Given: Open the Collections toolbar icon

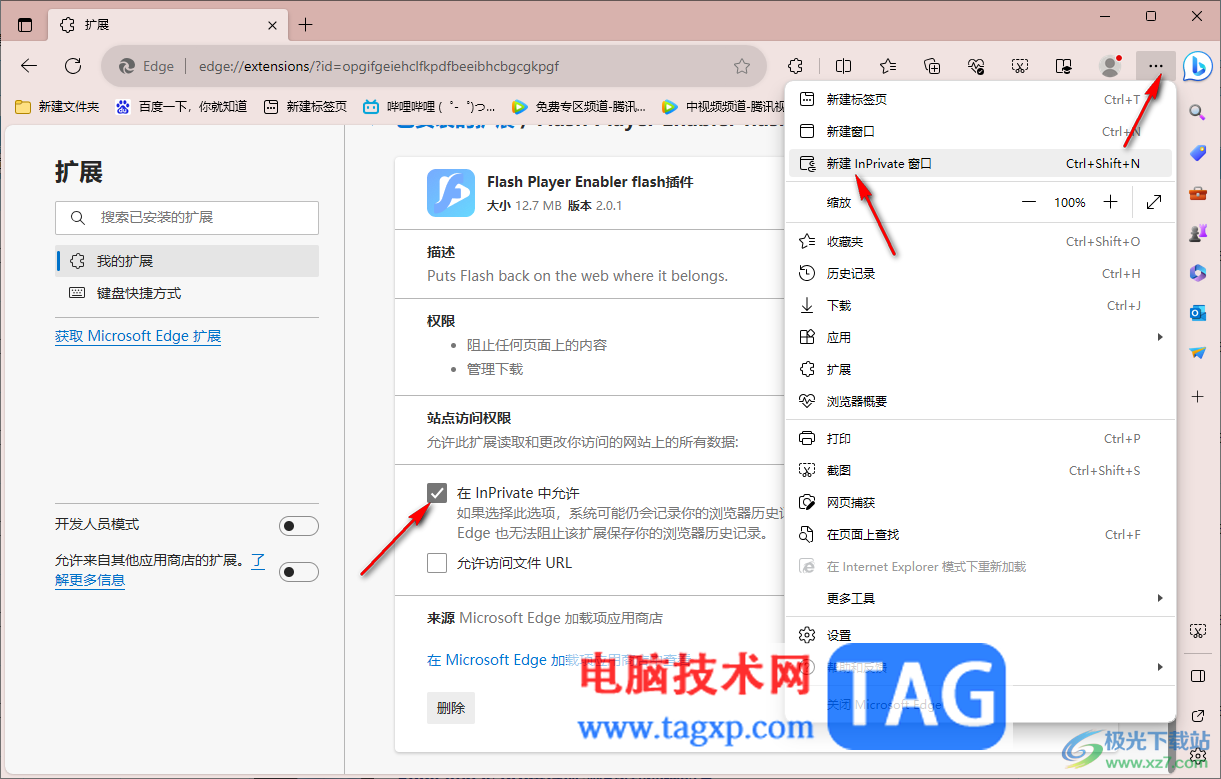Looking at the screenshot, I should [x=932, y=66].
